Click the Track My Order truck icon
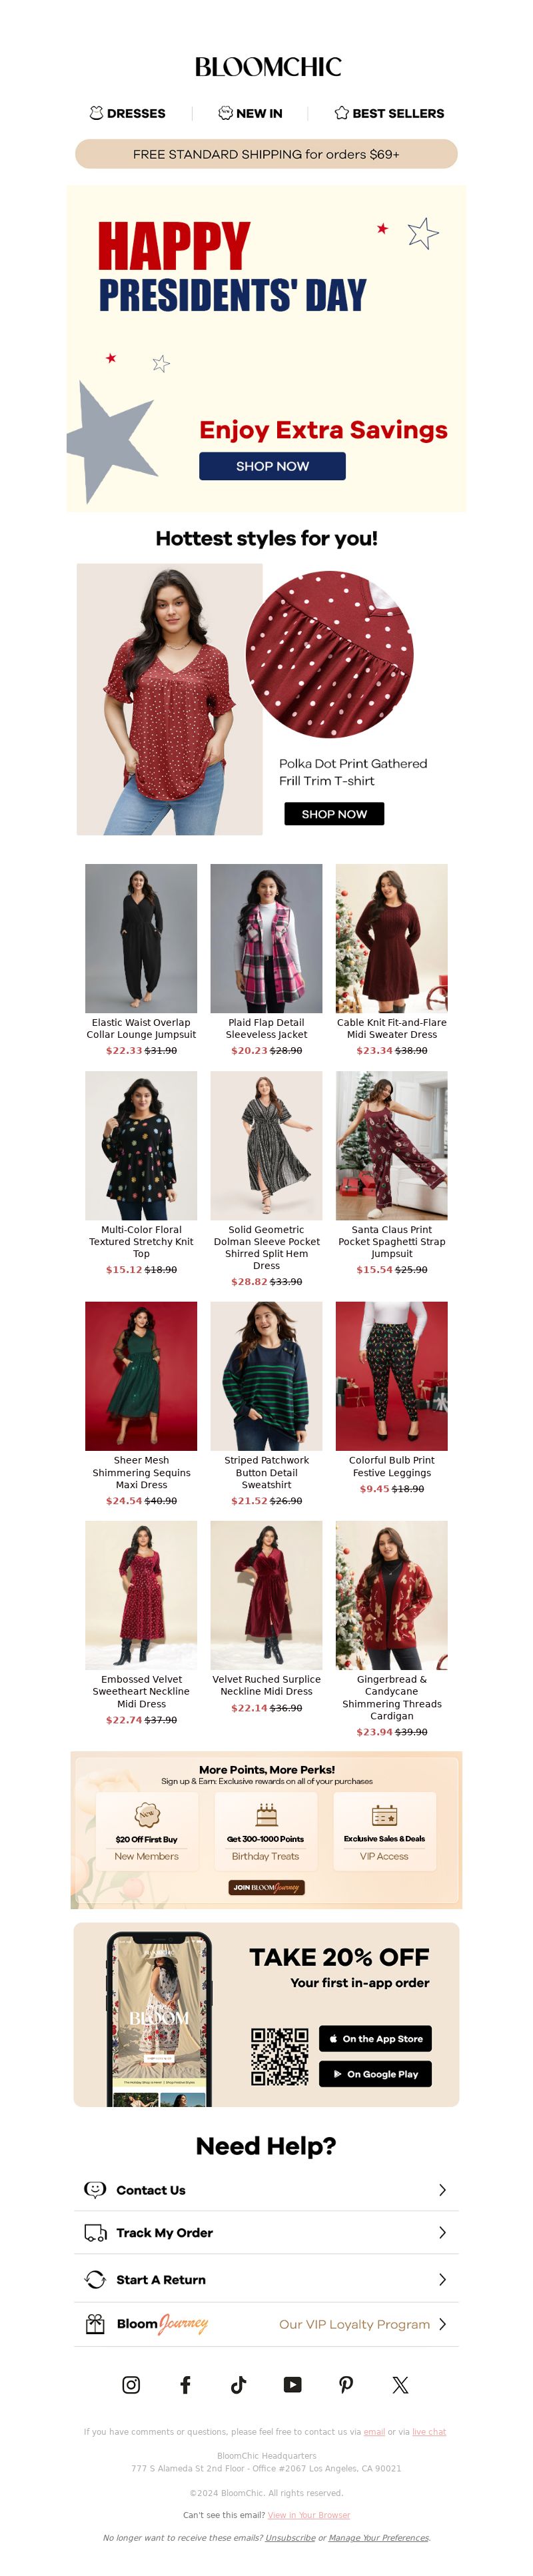Image resolution: width=533 pixels, height=2576 pixels. pyautogui.click(x=95, y=2232)
